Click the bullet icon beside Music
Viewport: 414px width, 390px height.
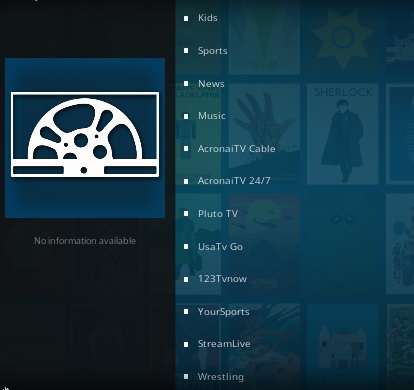[x=186, y=116]
